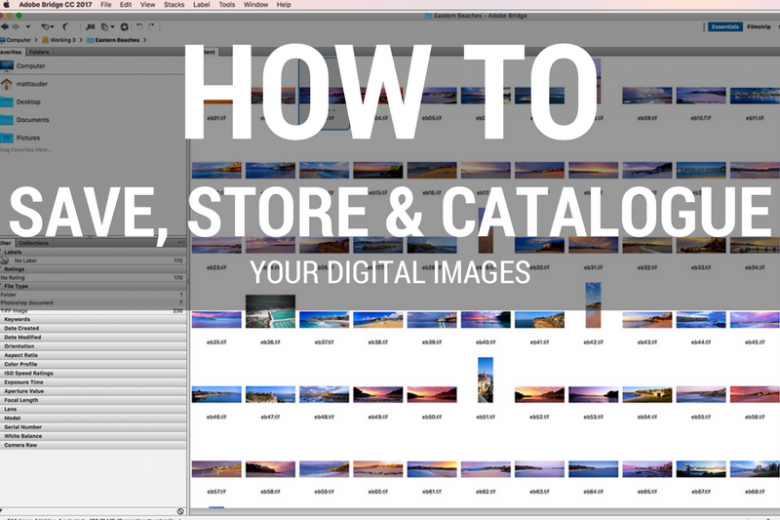Viewport: 780px width, 520px height.
Task: Switch to the Folders tab
Action: 39,52
